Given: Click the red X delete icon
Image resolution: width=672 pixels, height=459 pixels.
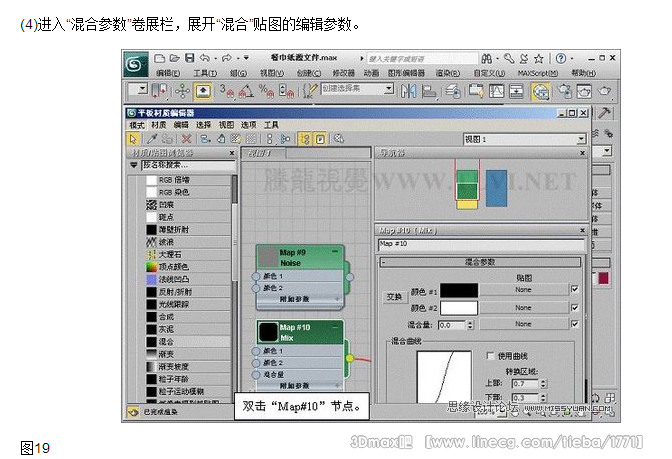Looking at the screenshot, I should tap(186, 139).
